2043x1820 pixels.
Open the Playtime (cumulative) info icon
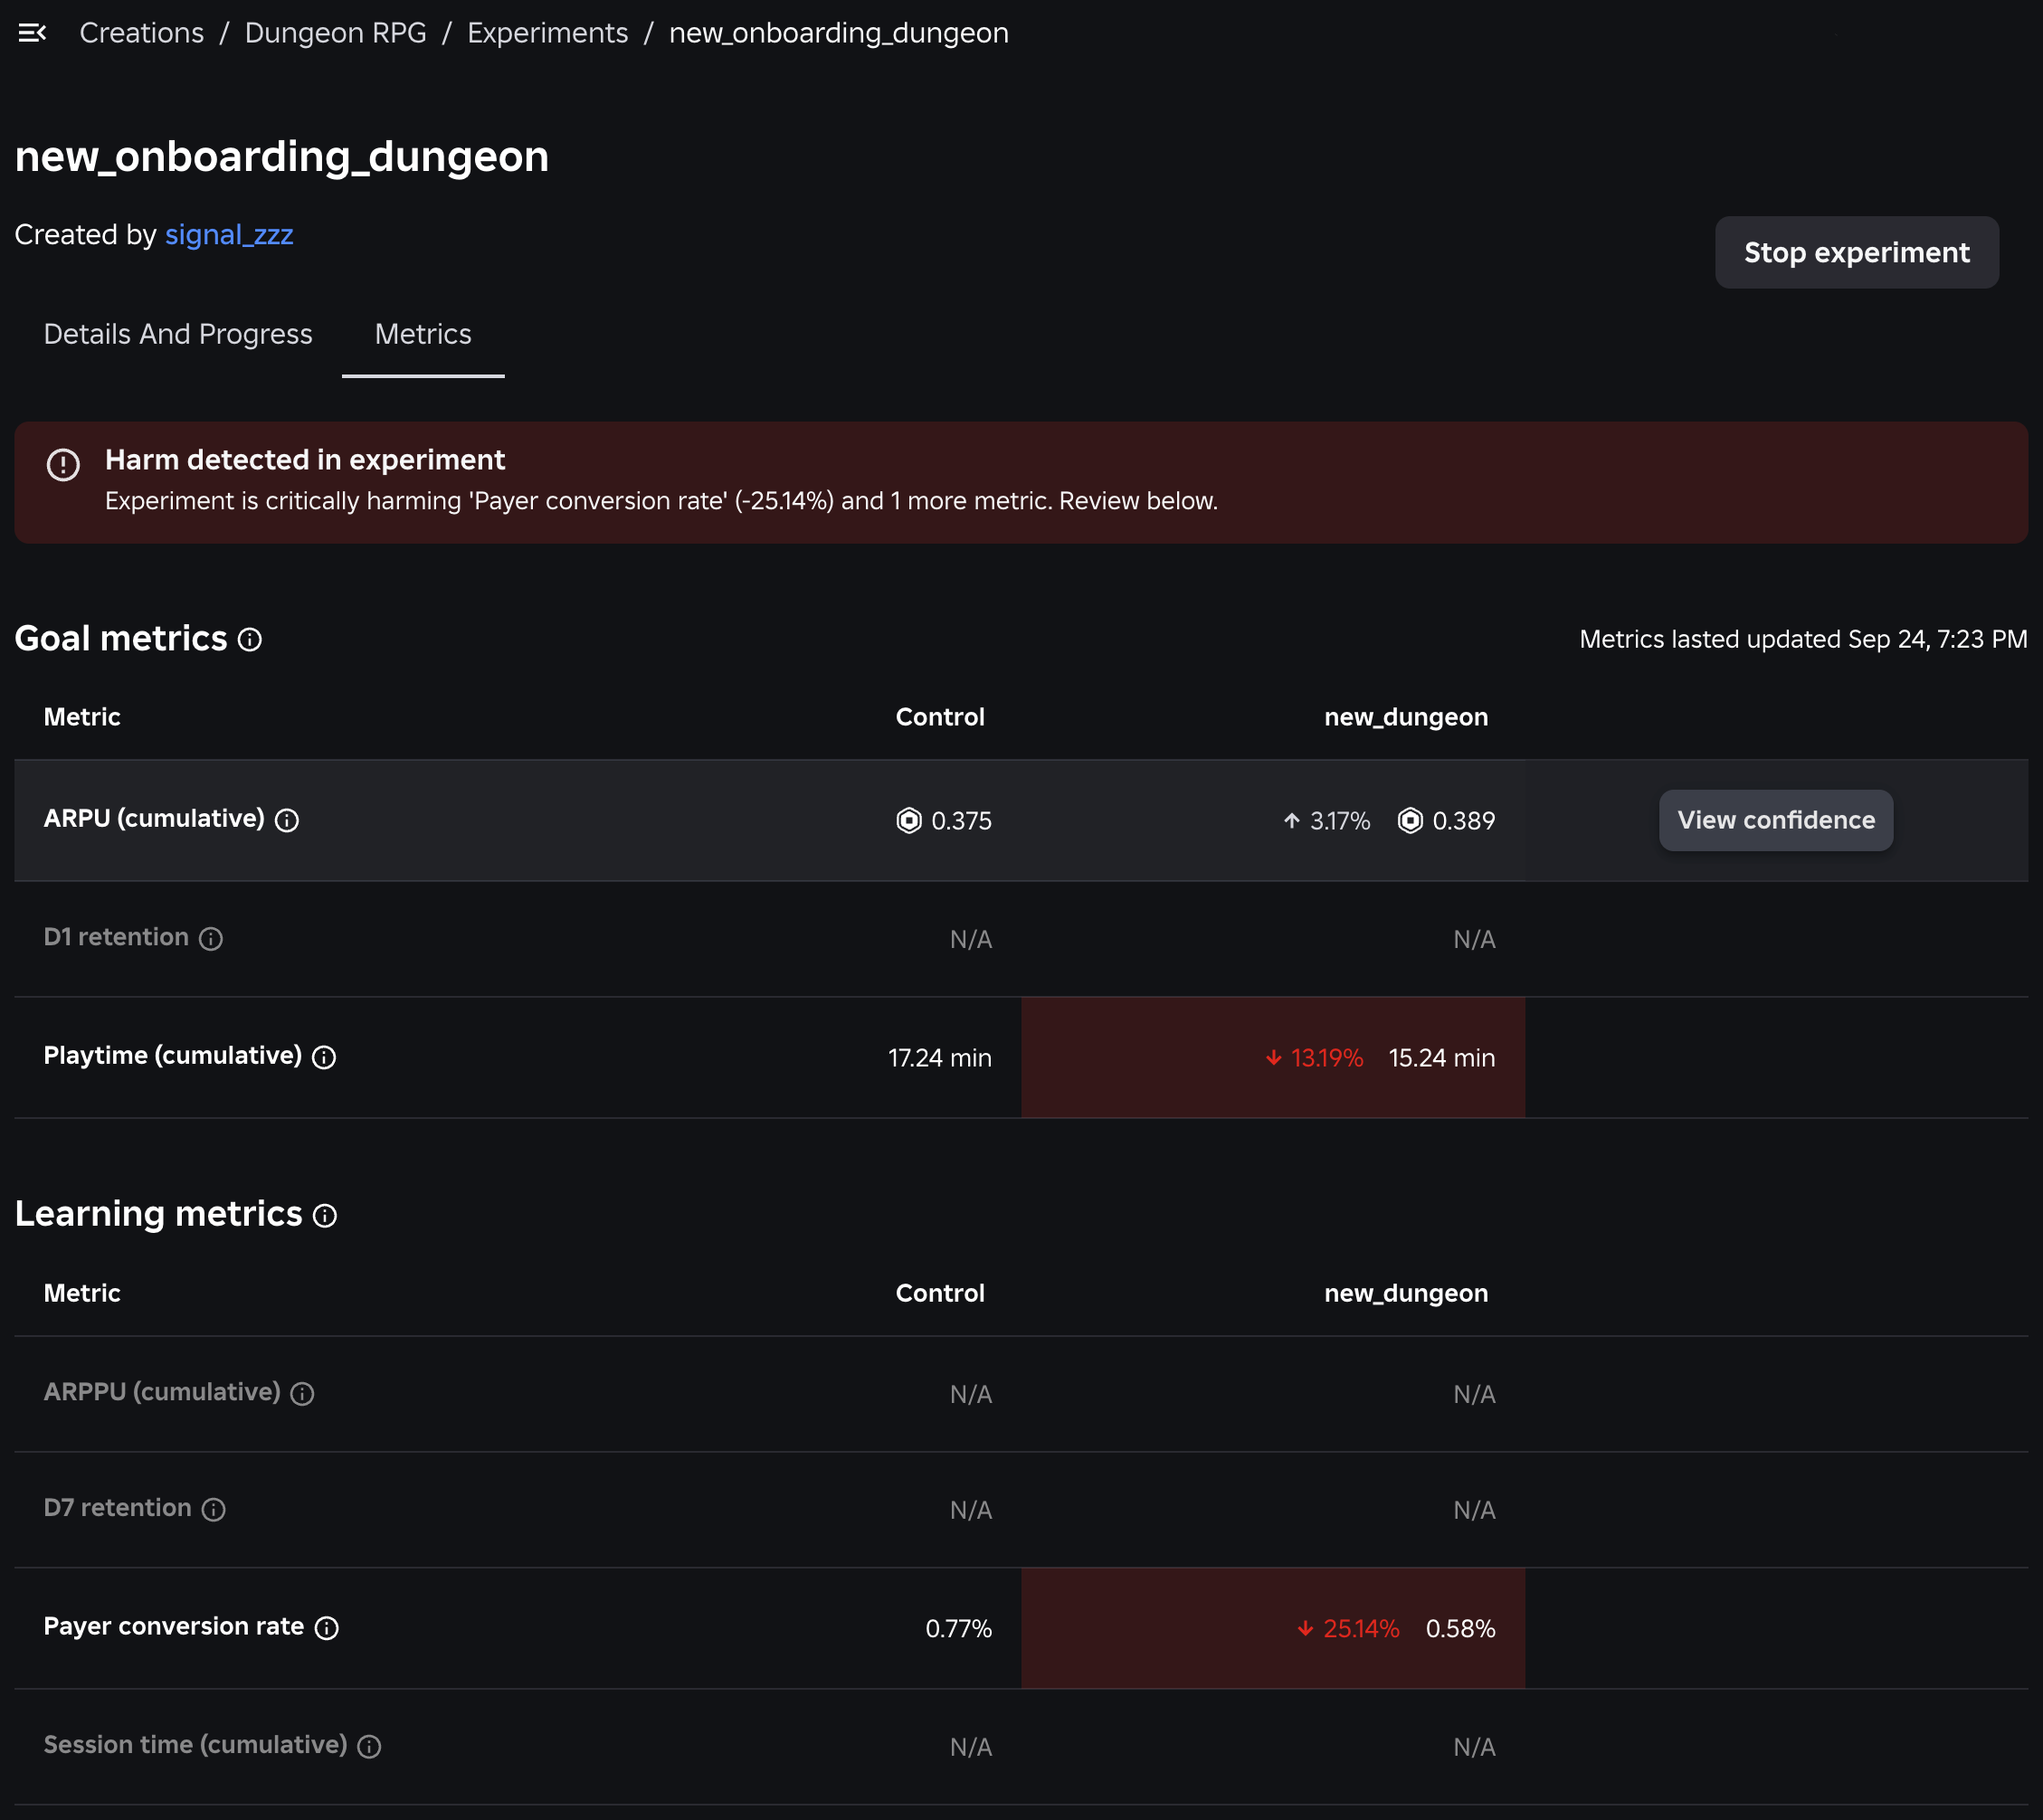pos(324,1058)
